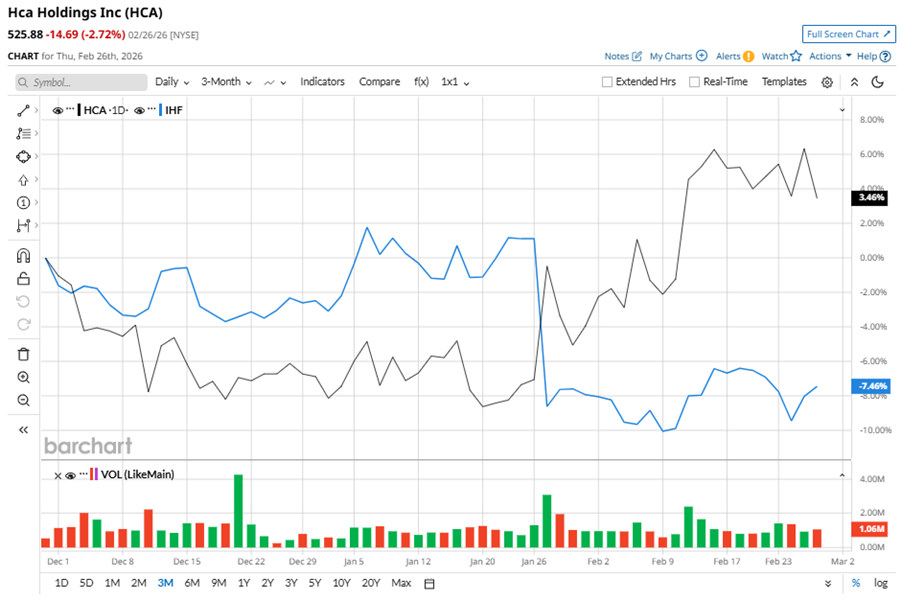This screenshot has height=600, width=902.
Task: Select the Fibonacci/list annotation tool
Action: click(x=23, y=133)
